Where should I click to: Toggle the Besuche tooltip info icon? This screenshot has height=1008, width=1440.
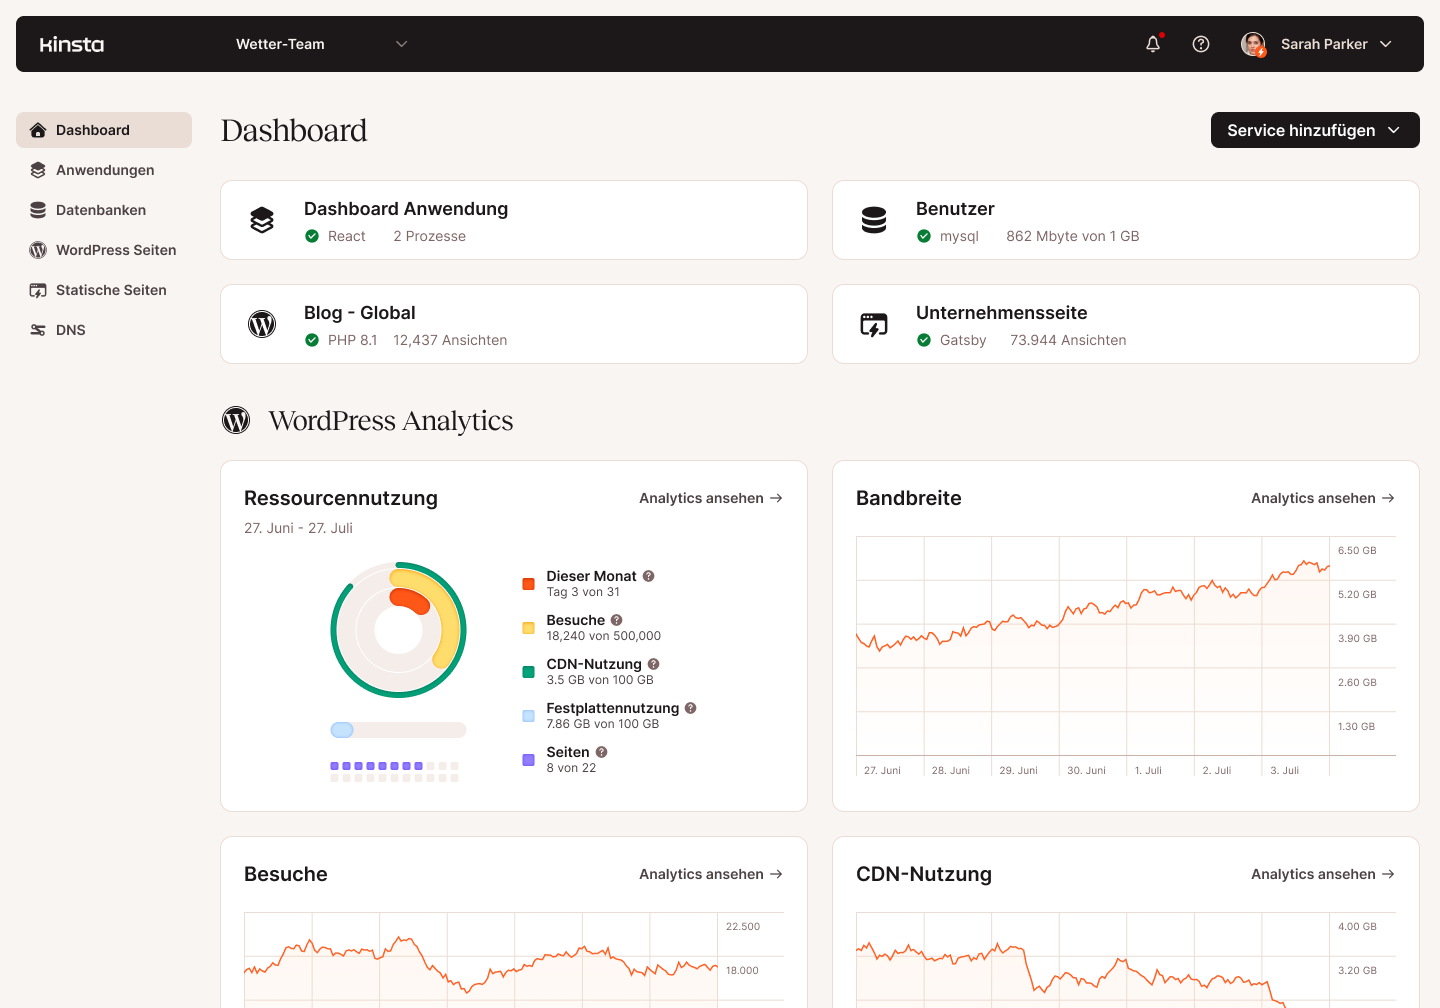617,619
